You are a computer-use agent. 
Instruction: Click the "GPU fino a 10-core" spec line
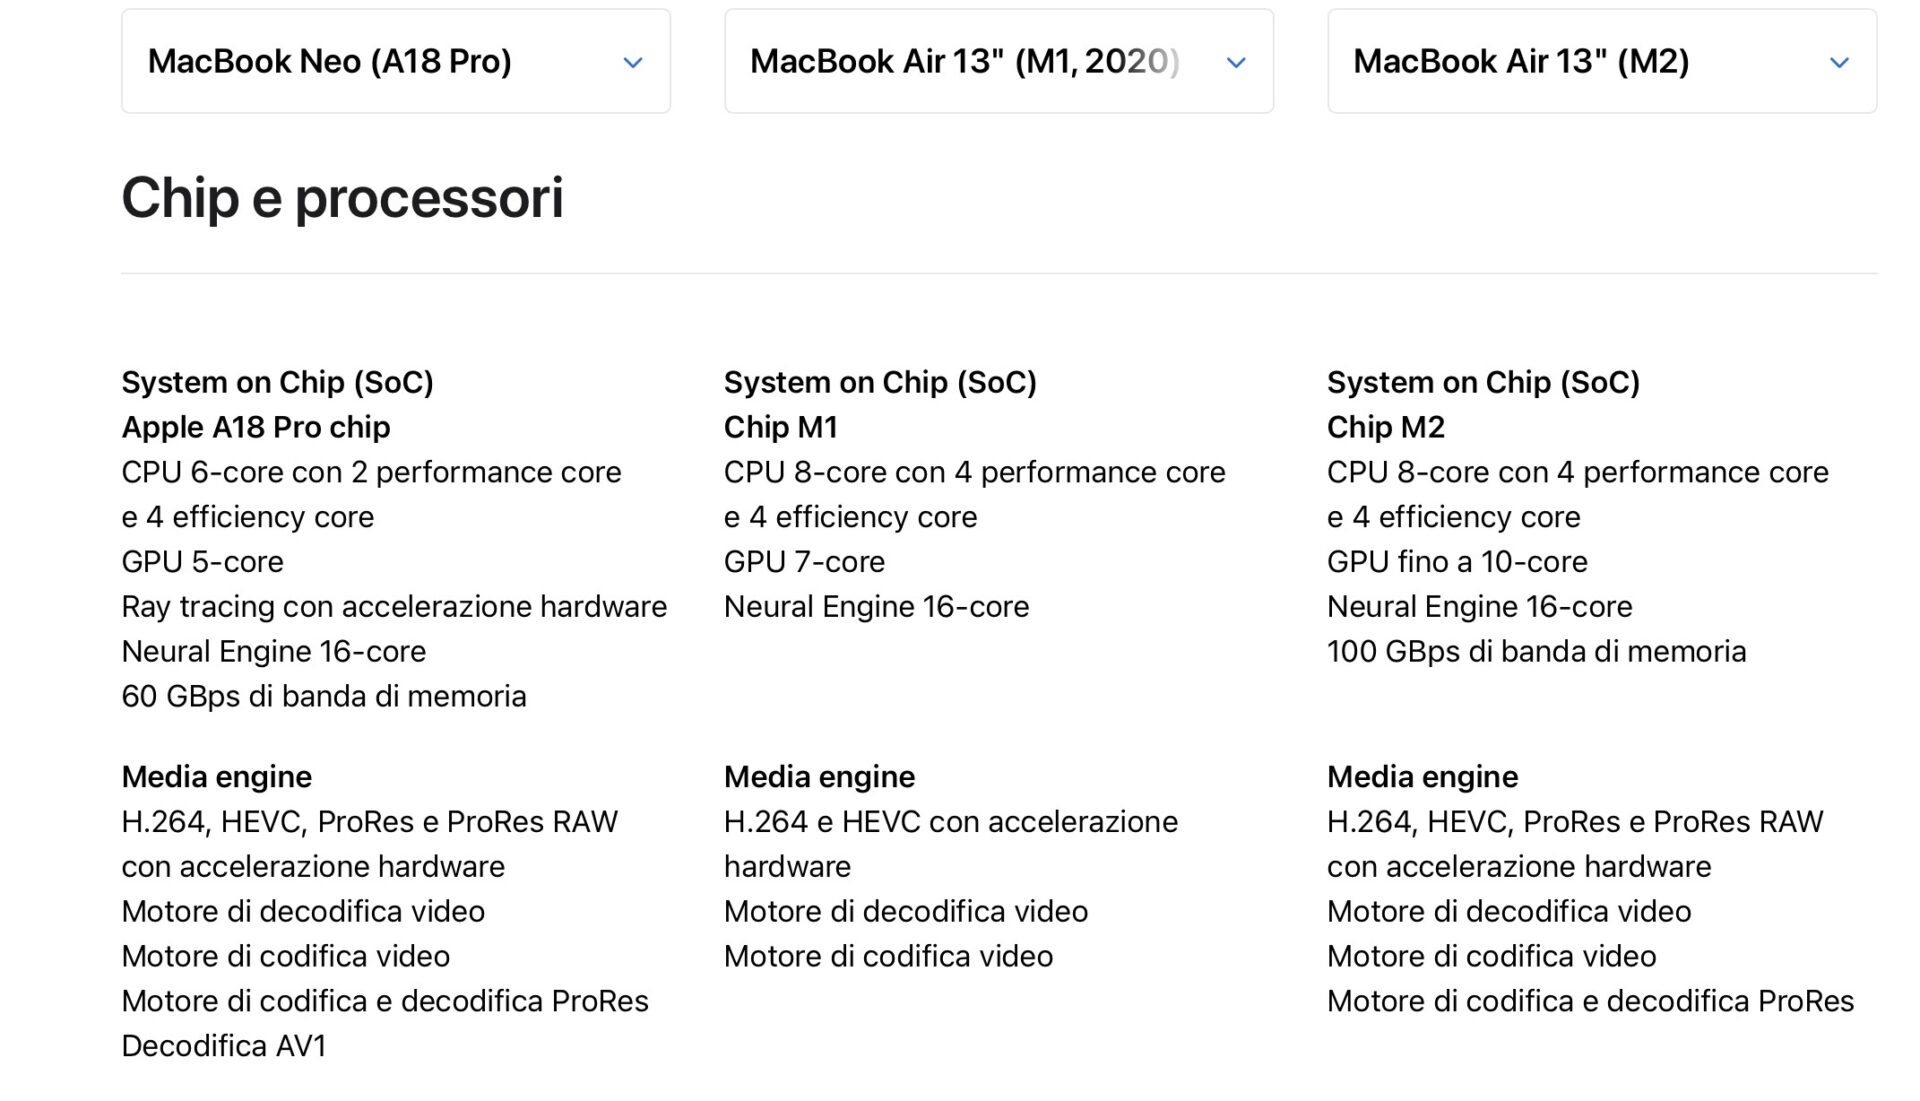click(x=1456, y=562)
